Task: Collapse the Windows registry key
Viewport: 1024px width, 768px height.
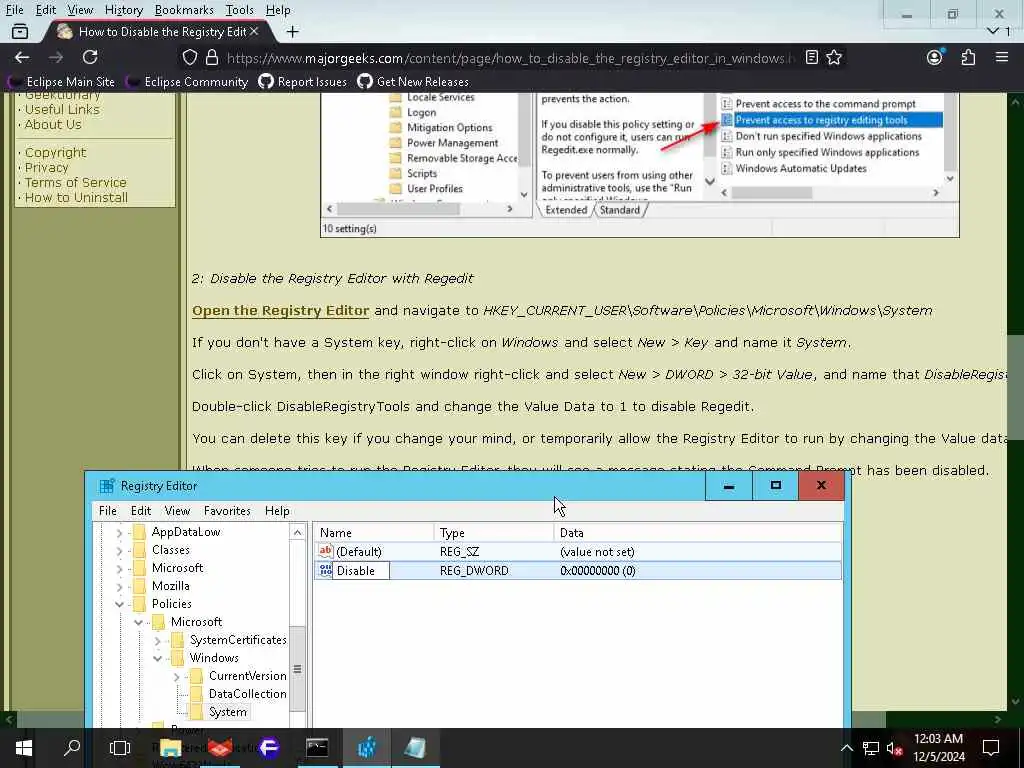Action: [x=157, y=658]
